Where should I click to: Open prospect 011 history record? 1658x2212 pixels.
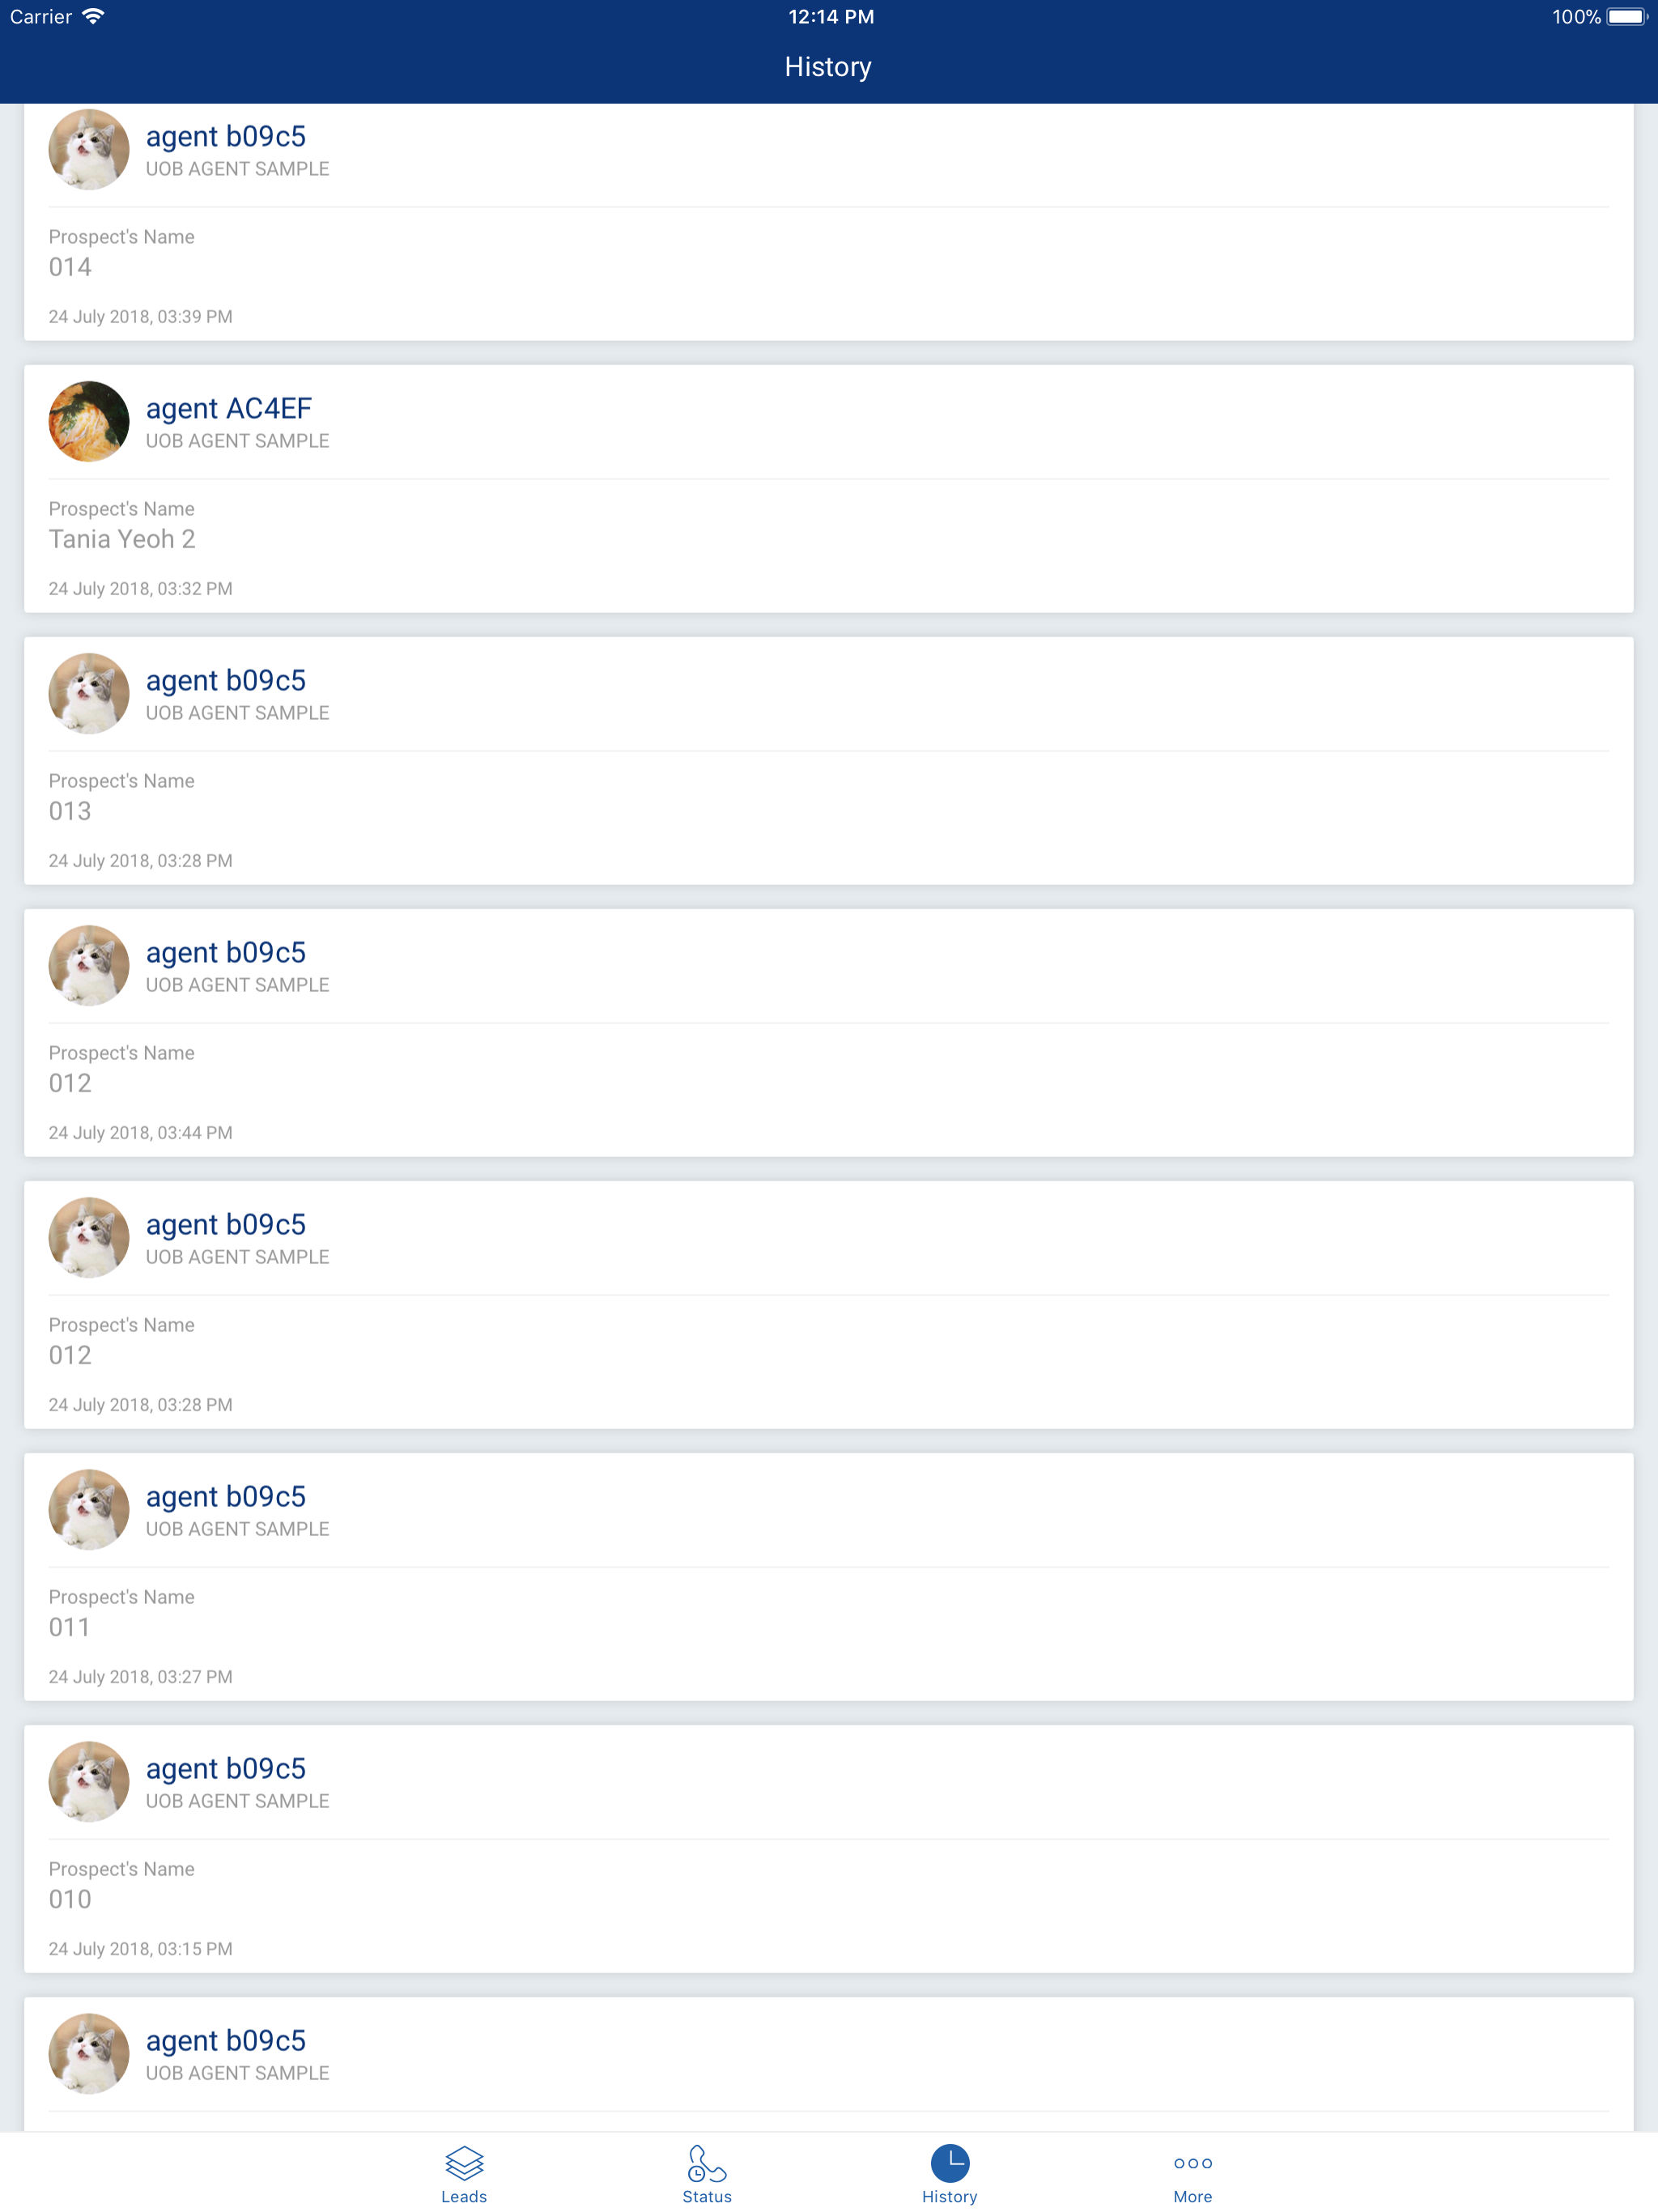click(828, 1576)
